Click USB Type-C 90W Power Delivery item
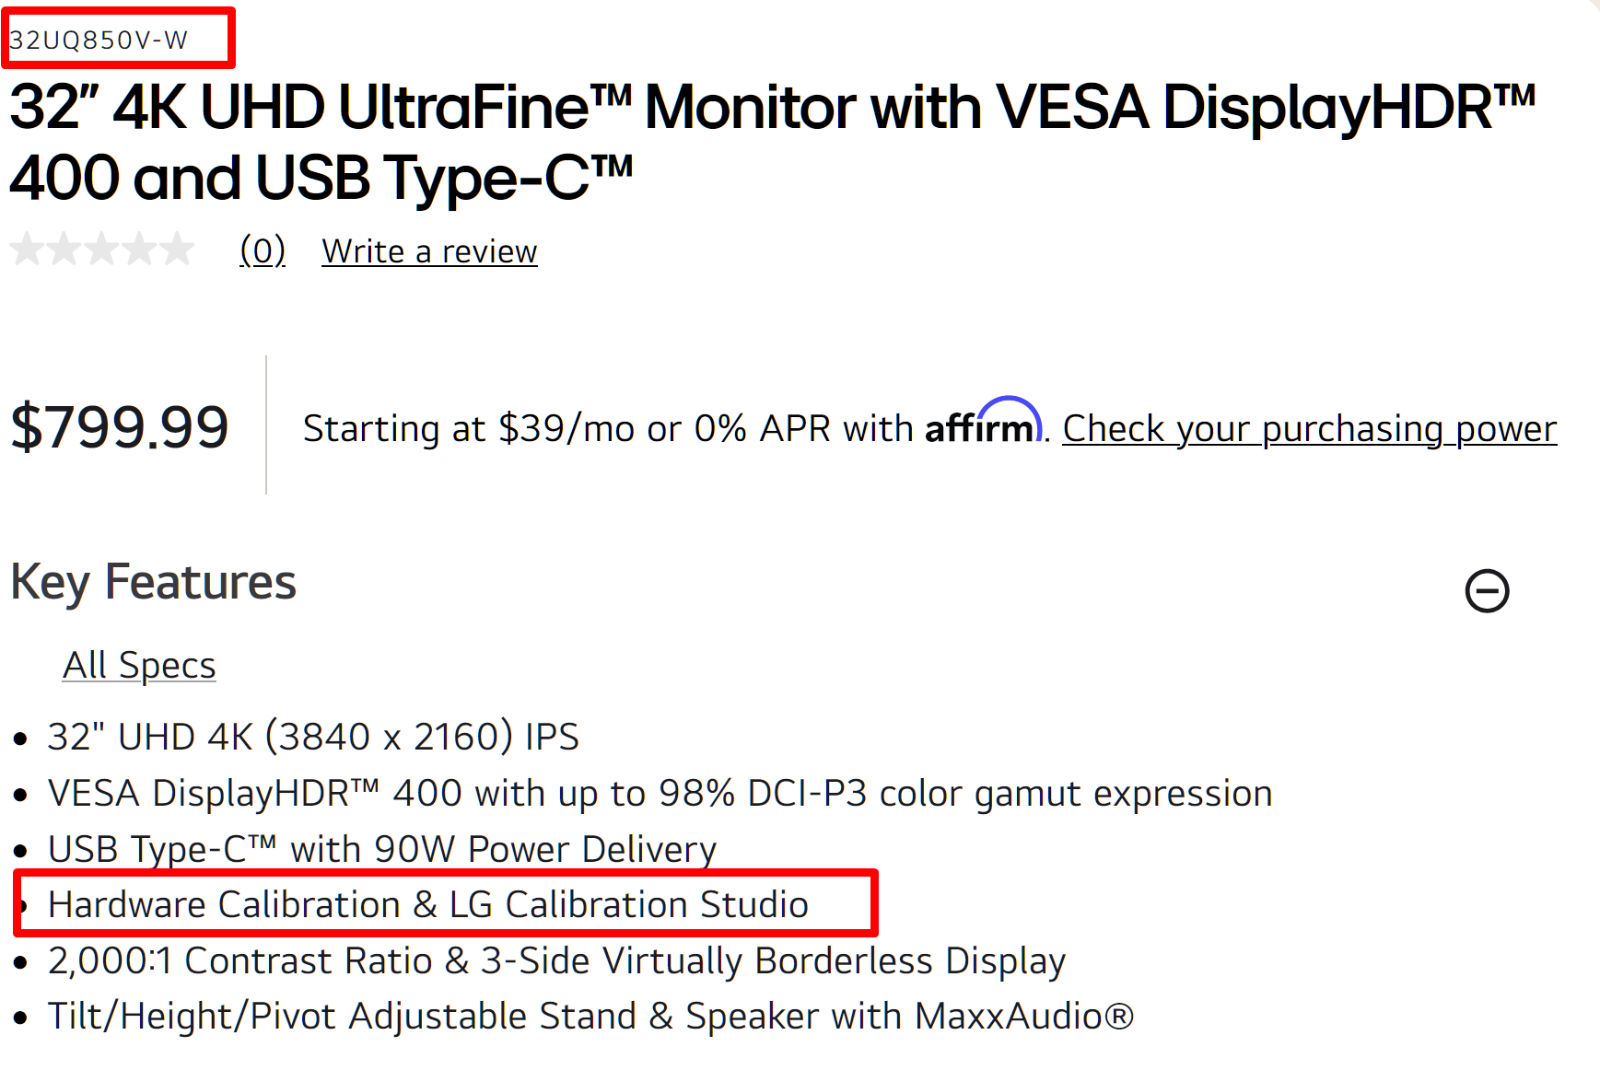 click(382, 849)
